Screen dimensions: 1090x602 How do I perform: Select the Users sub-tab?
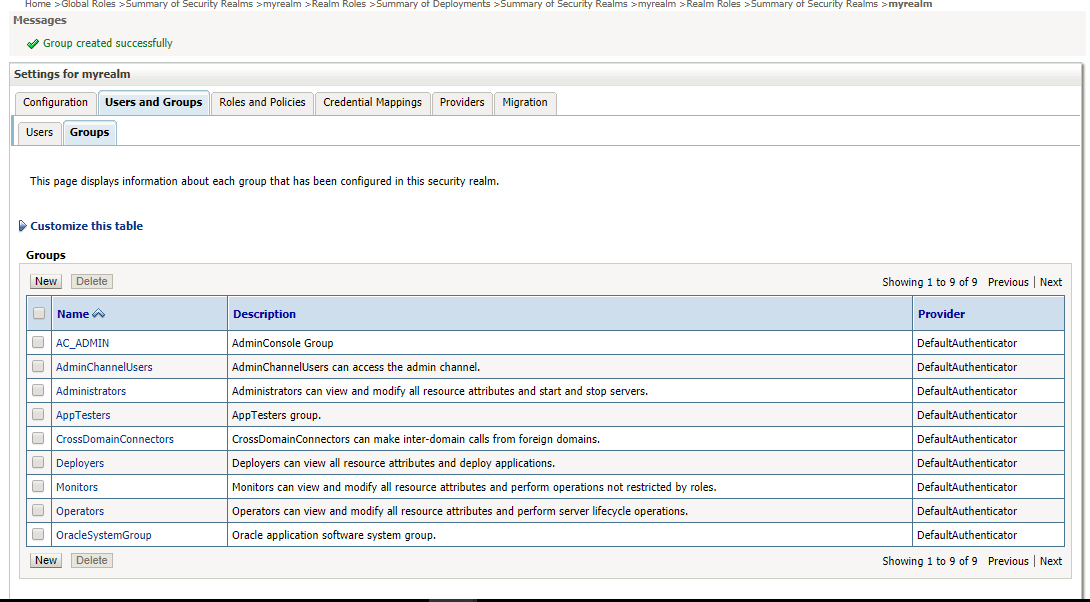pos(40,132)
